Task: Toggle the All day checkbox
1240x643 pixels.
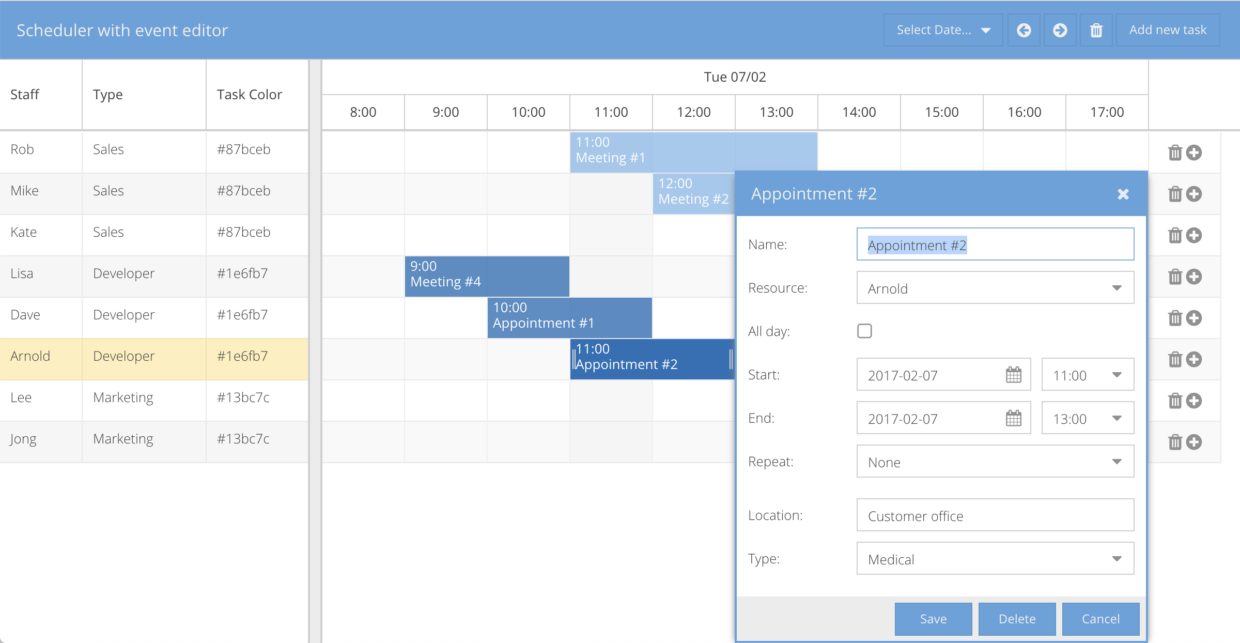Action: pyautogui.click(x=864, y=330)
